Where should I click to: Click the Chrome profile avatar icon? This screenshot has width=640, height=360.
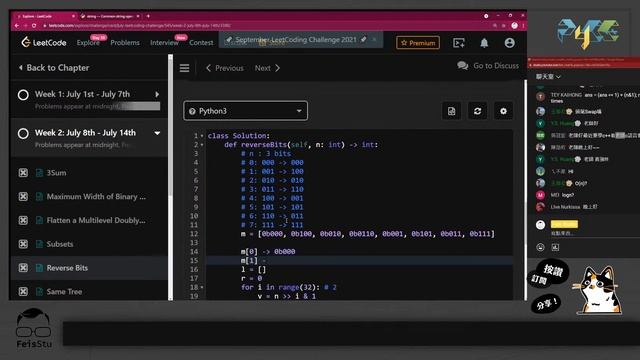[x=514, y=25]
